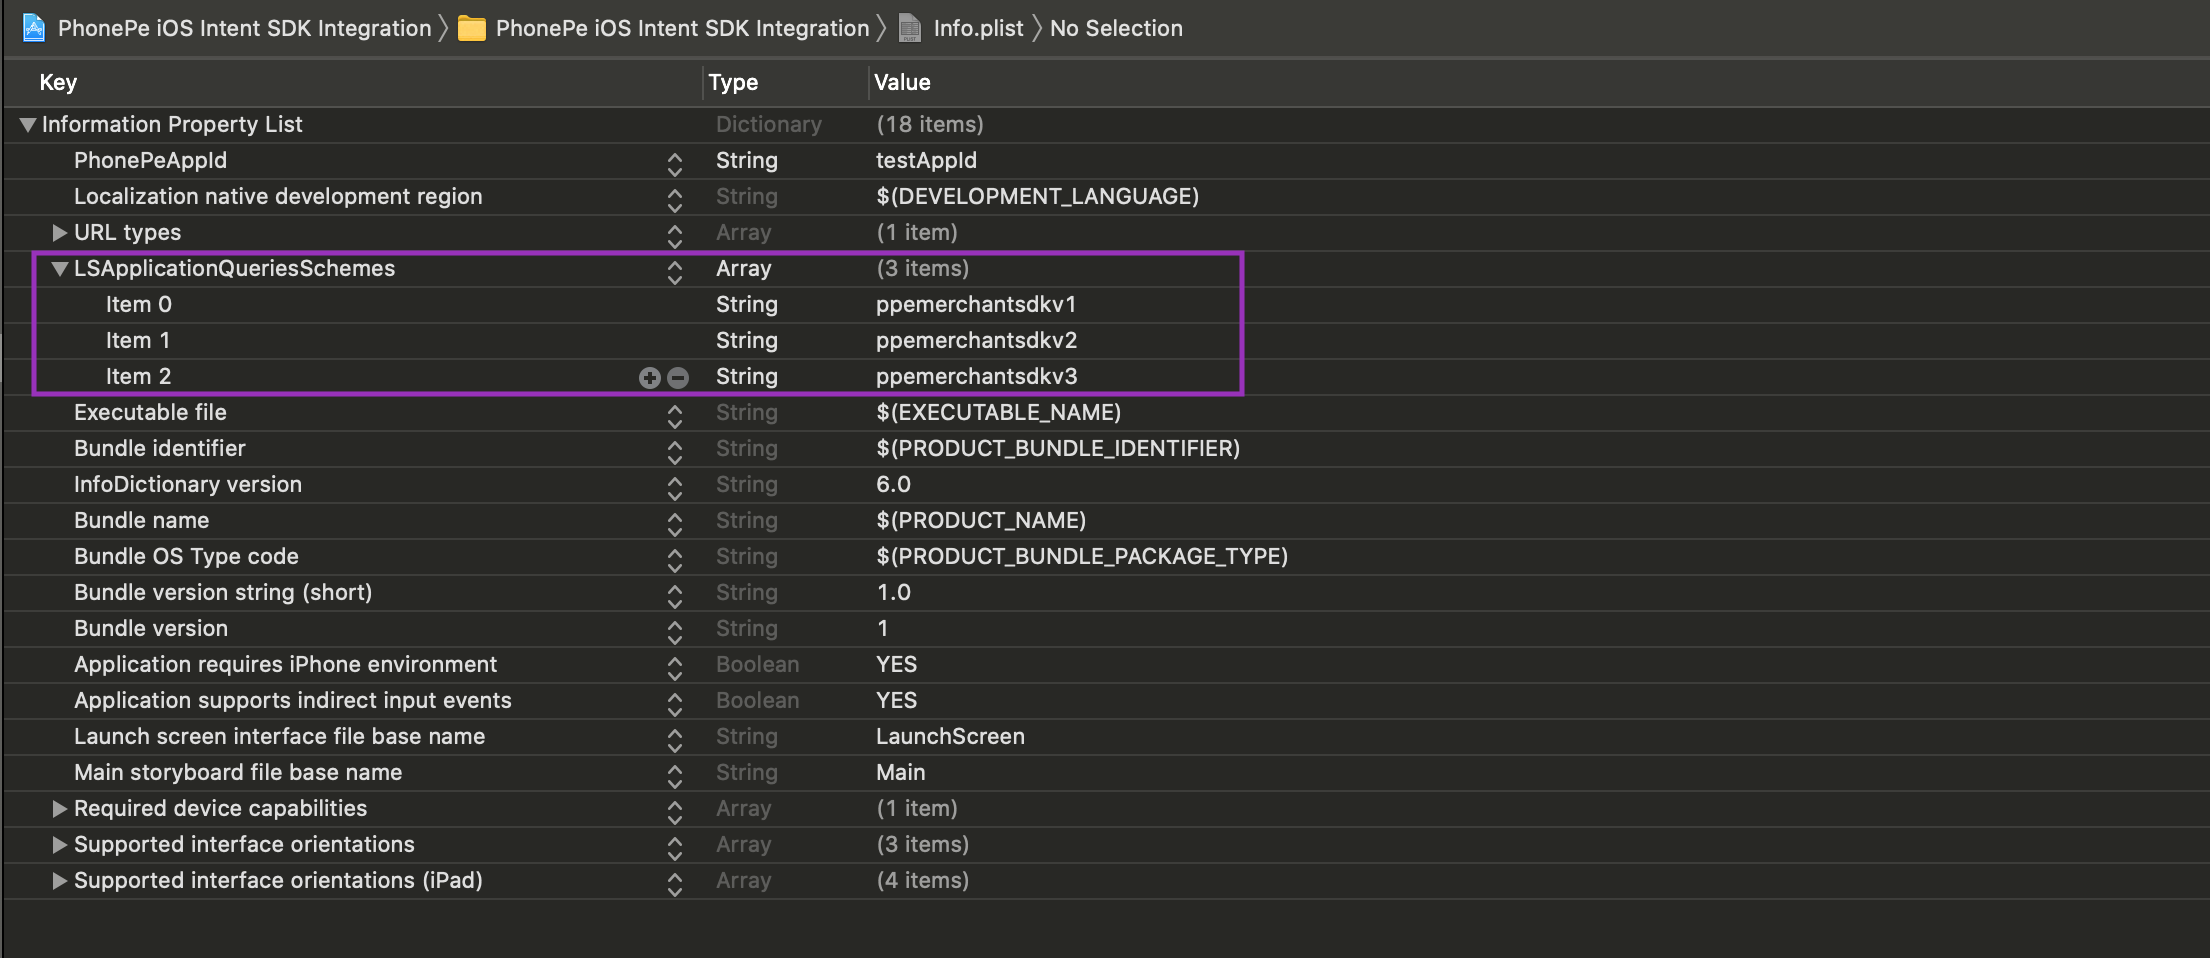Viewport: 2210px width, 958px height.
Task: Click the $(PRODUCT_NAME) value
Action: coord(981,521)
